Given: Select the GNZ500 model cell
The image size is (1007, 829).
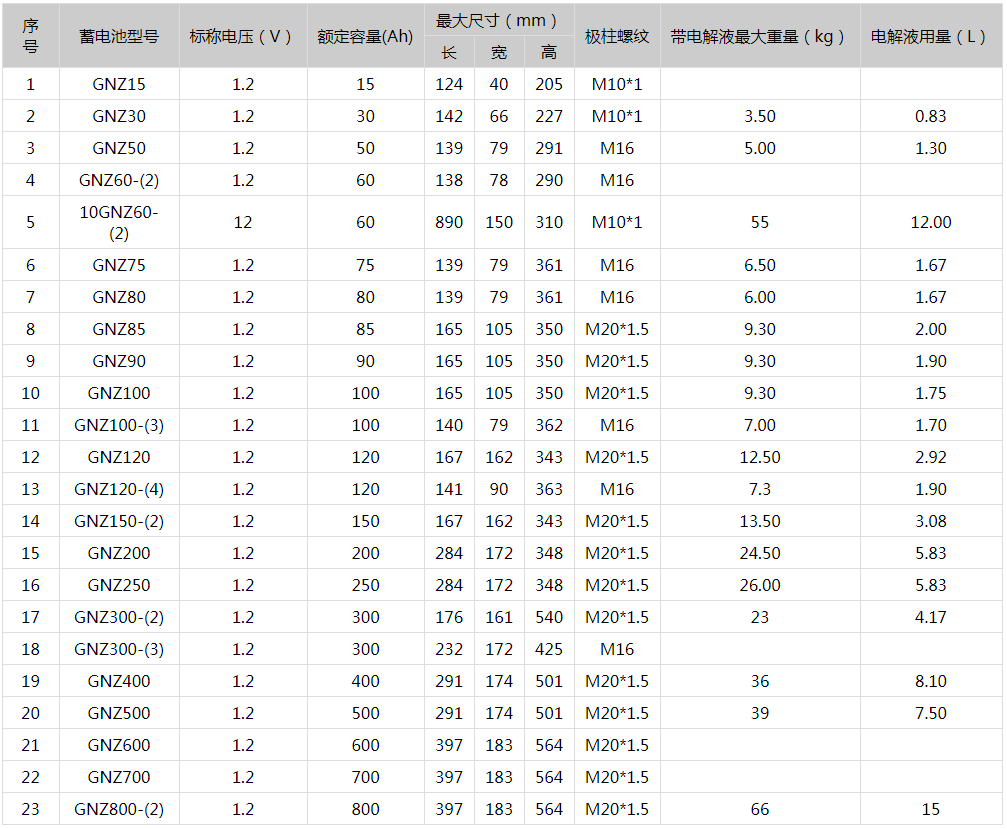Looking at the screenshot, I should [x=119, y=713].
